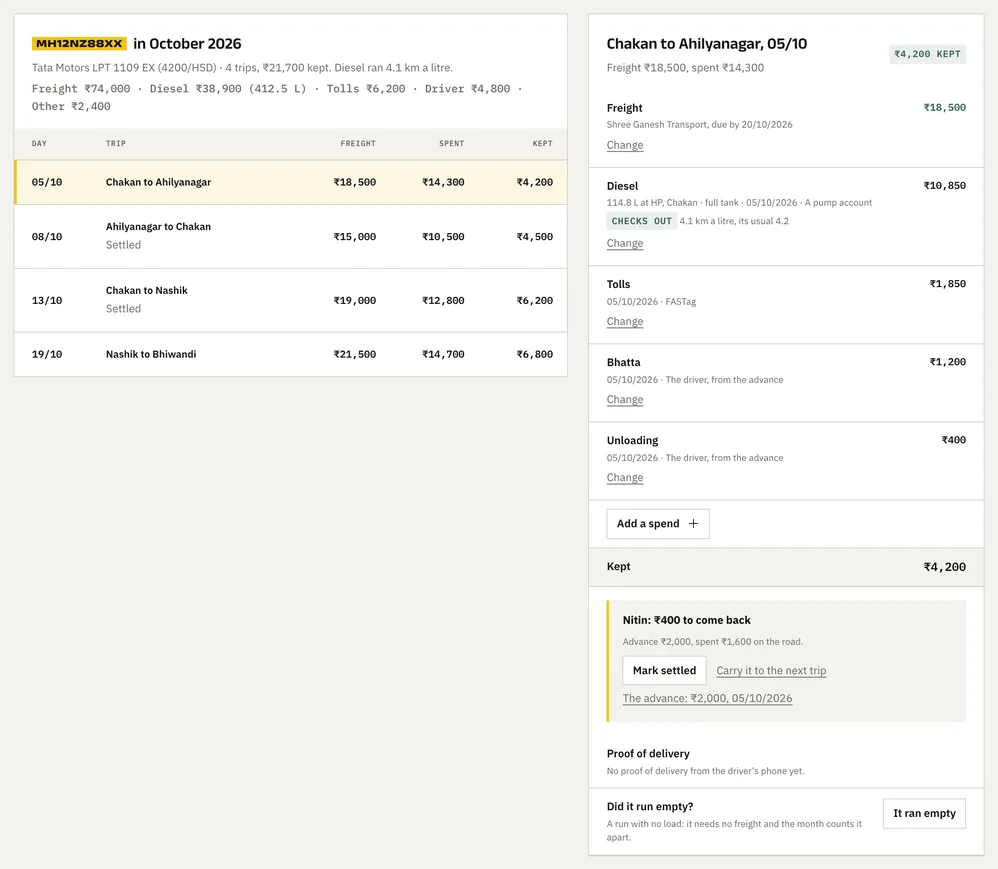Screen dimensions: 998x869
Task: Click the 08/10 date cell
Action: (47, 236)
